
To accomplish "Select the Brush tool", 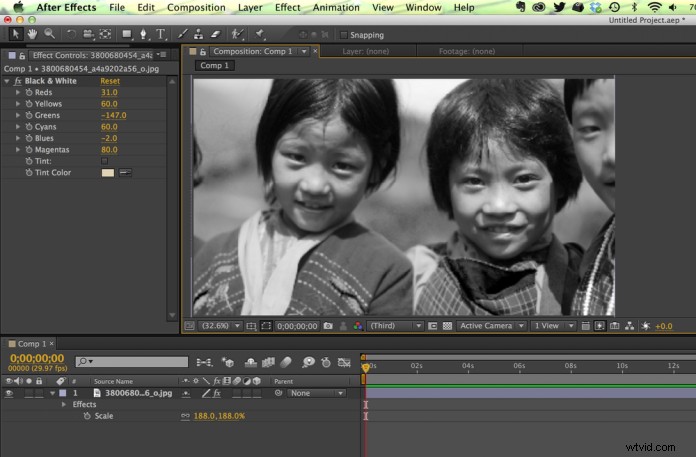I will (182, 34).
